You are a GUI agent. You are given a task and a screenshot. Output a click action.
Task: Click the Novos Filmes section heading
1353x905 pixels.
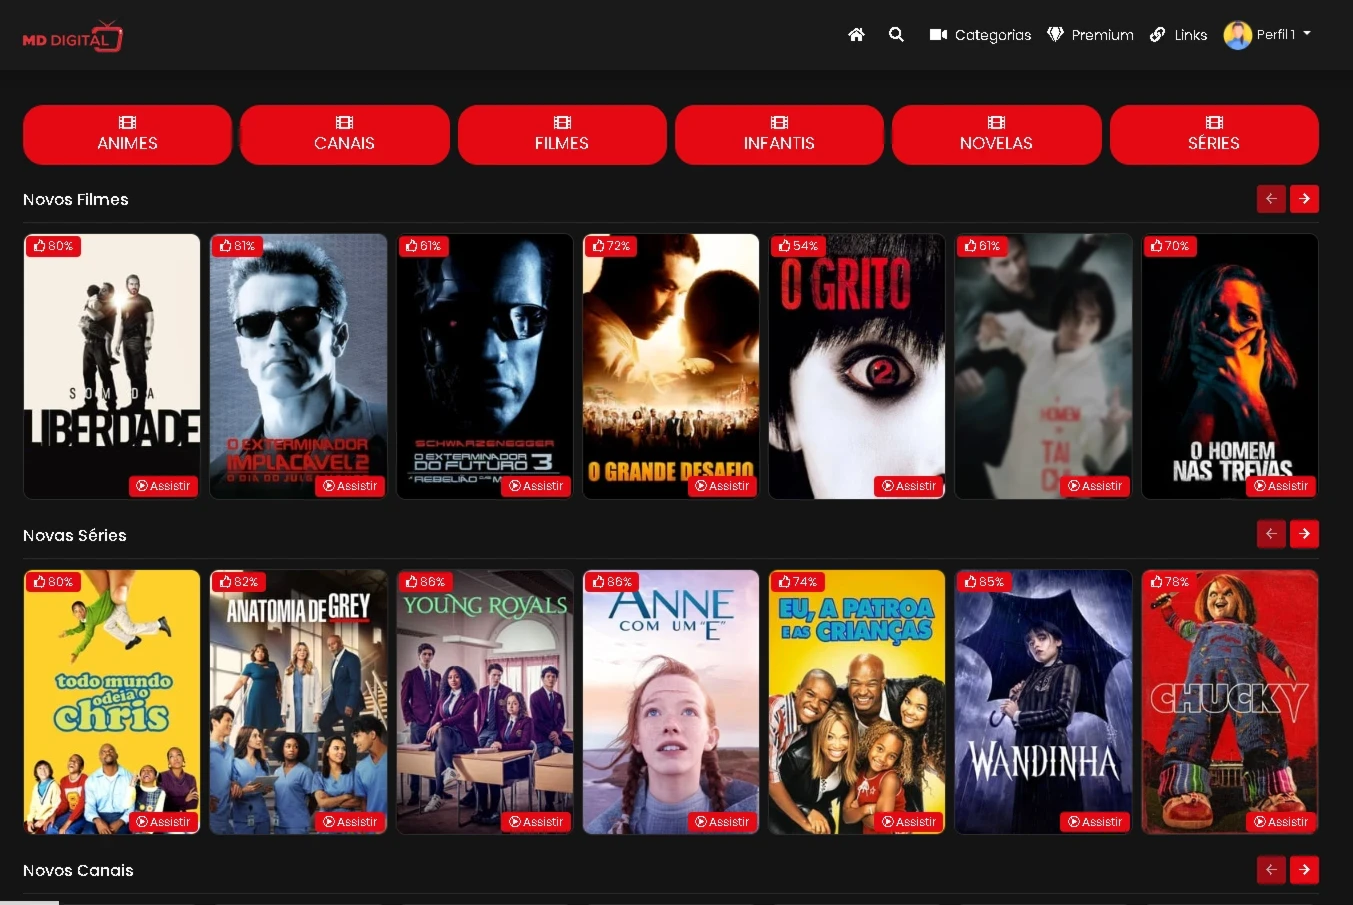coord(76,199)
